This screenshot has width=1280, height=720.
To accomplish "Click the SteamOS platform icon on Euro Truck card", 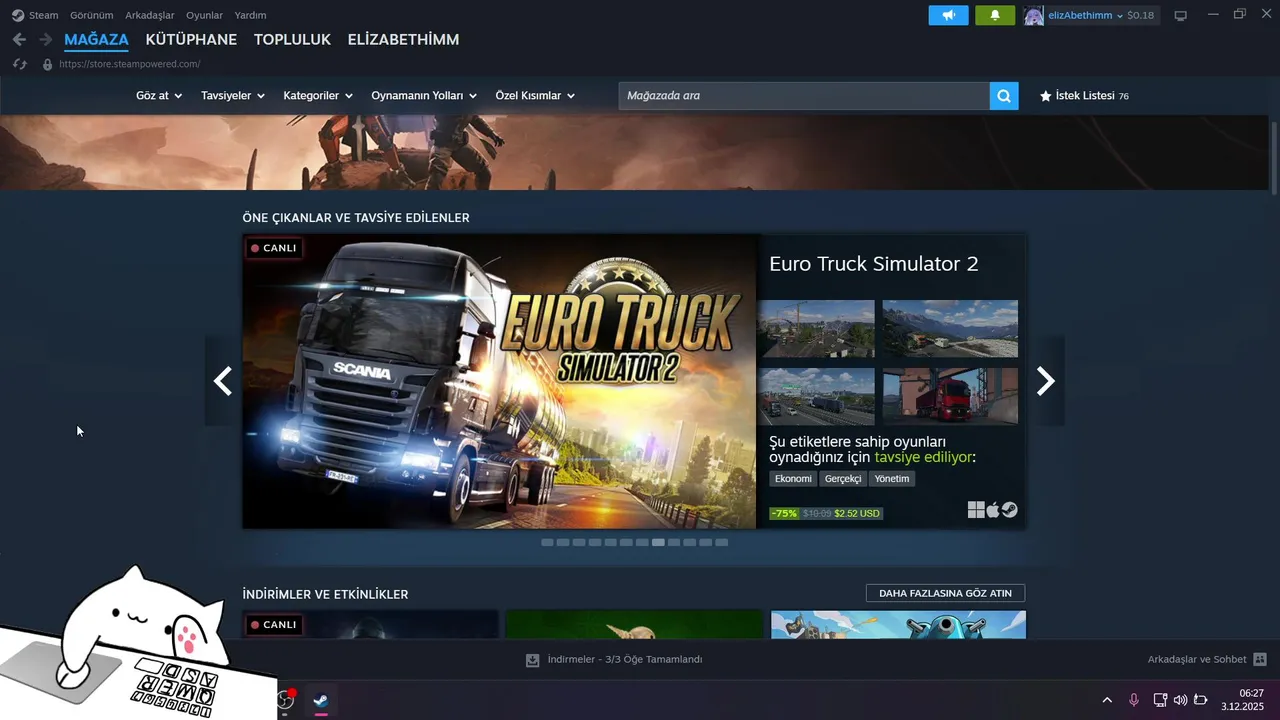I will point(1010,511).
